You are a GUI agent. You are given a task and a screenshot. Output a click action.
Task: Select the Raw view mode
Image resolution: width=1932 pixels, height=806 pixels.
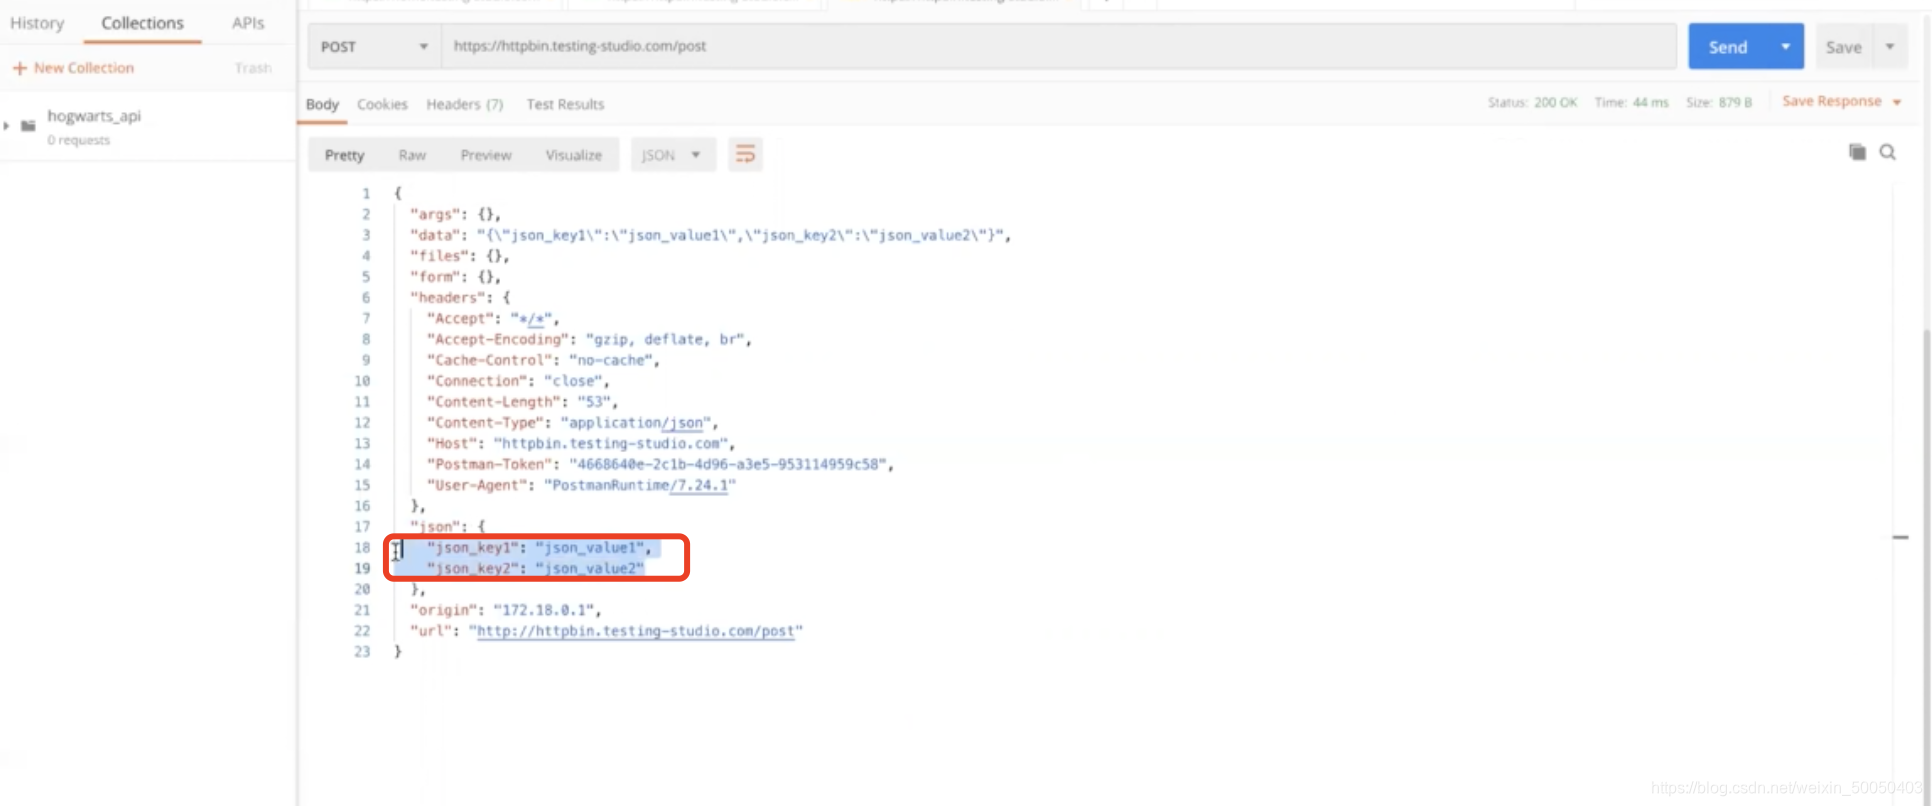(x=412, y=155)
